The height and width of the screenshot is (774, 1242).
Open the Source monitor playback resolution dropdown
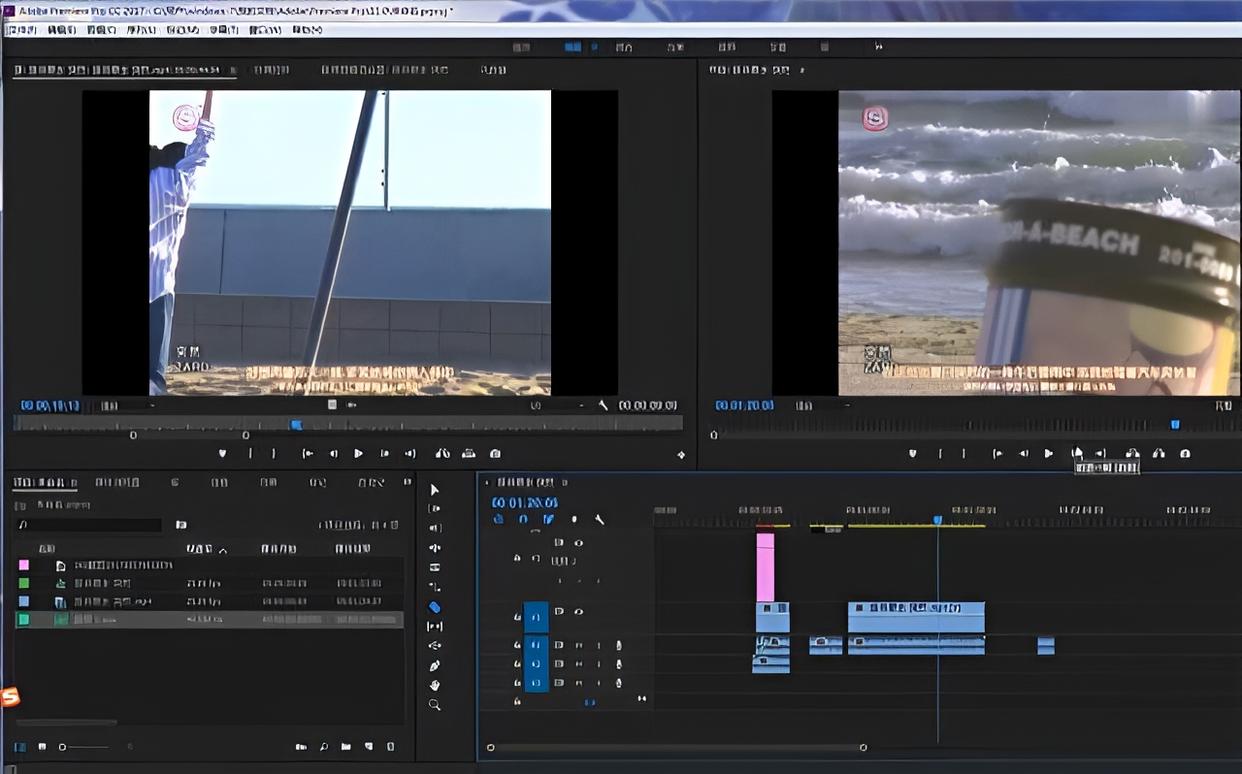(558, 405)
